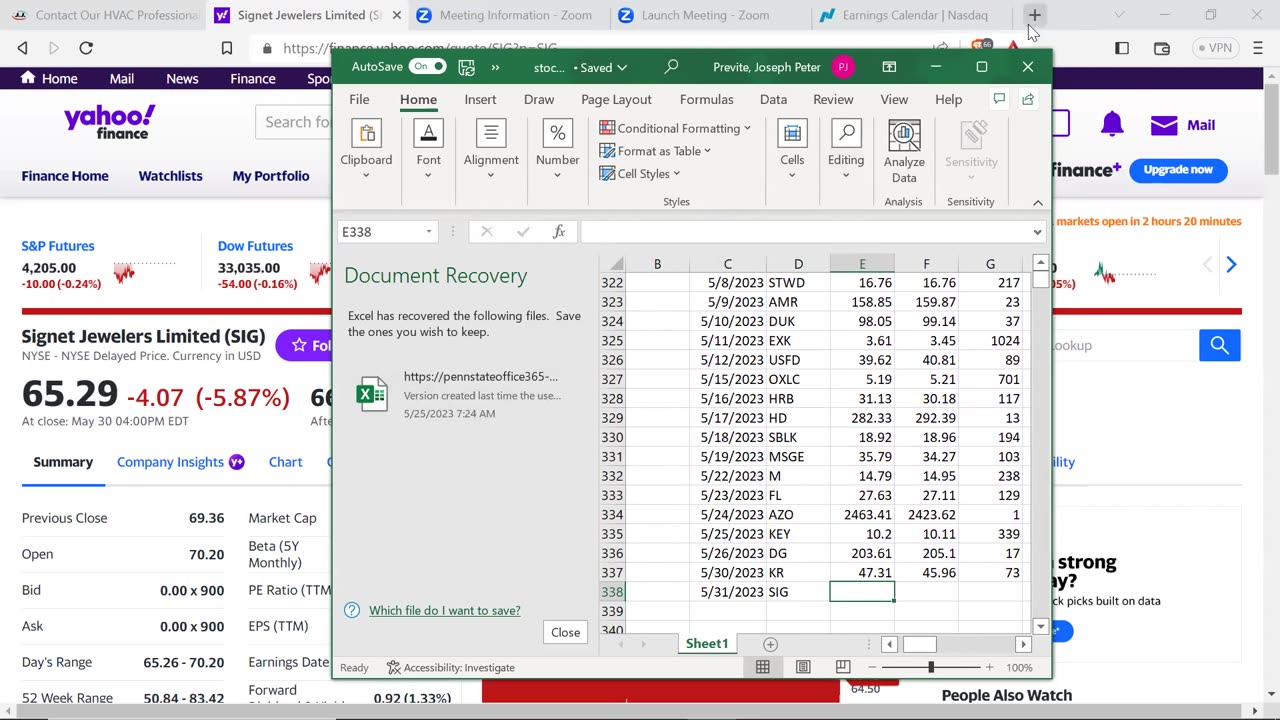Open the Cell Styles dropdown
This screenshot has width=1280, height=720.
coord(642,174)
